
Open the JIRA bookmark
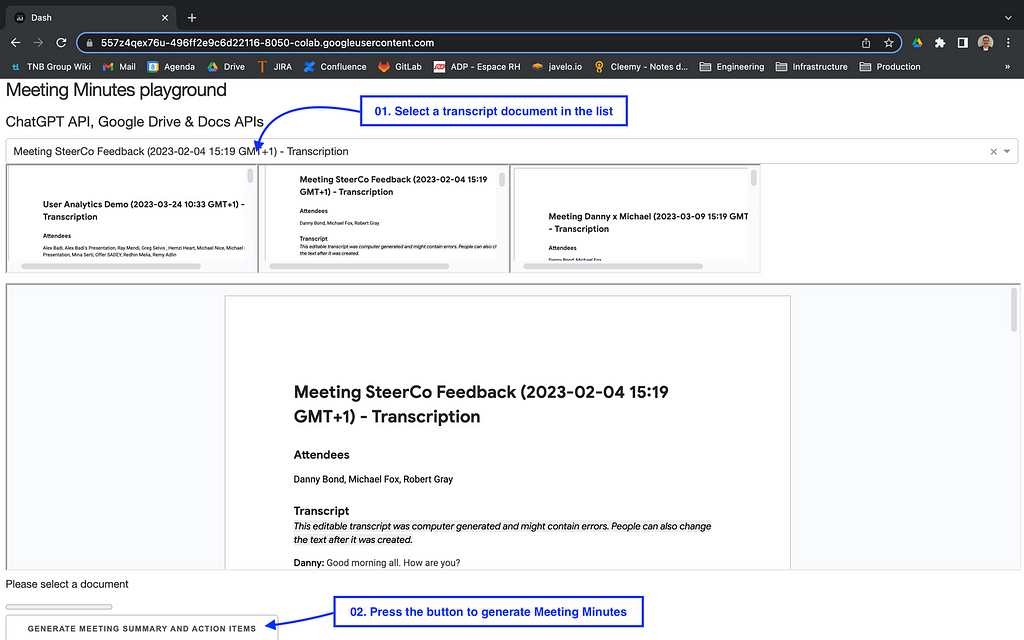click(274, 67)
